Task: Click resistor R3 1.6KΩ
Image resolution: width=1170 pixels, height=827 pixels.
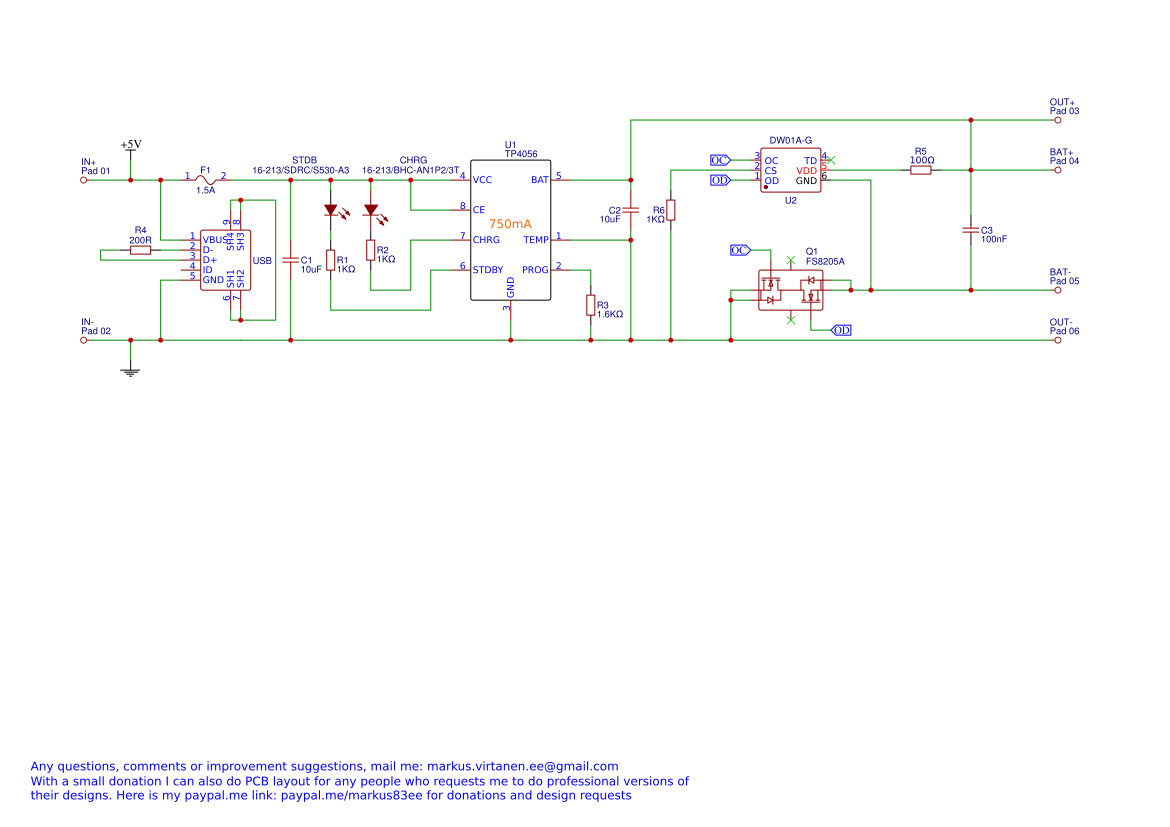Action: [590, 305]
